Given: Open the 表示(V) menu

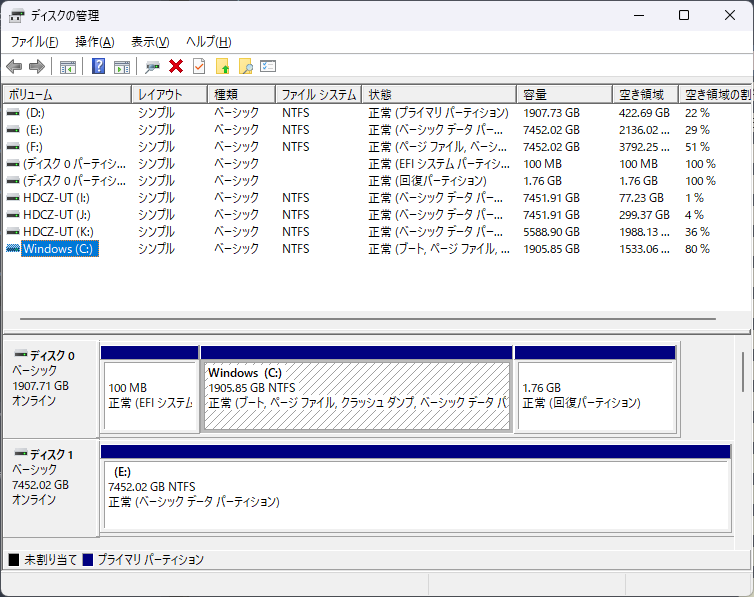Looking at the screenshot, I should pos(150,42).
